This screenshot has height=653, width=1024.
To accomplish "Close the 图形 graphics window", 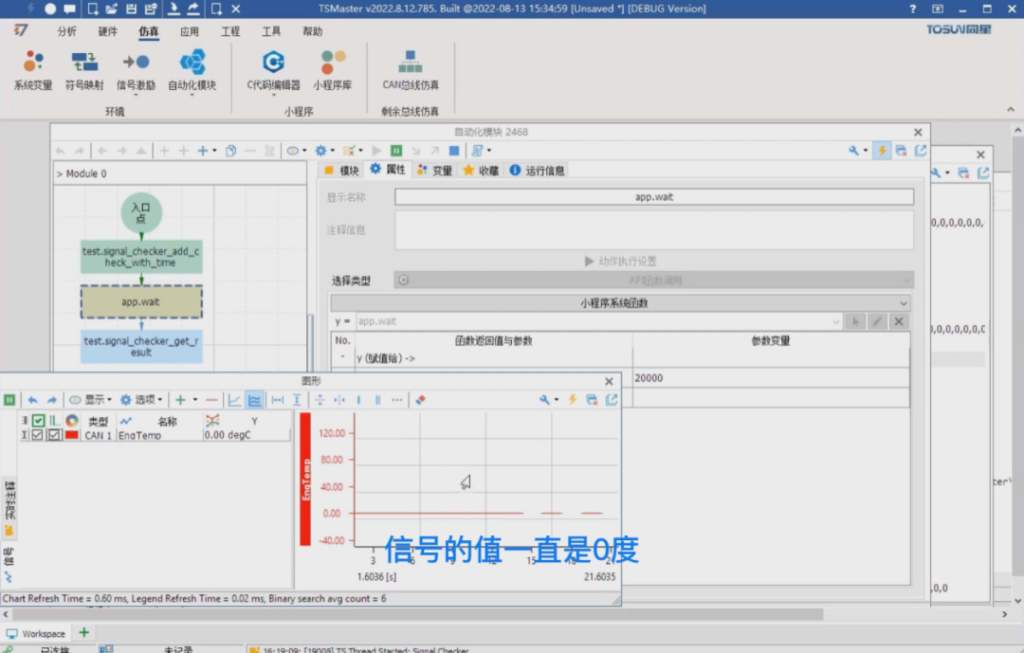I will click(609, 381).
